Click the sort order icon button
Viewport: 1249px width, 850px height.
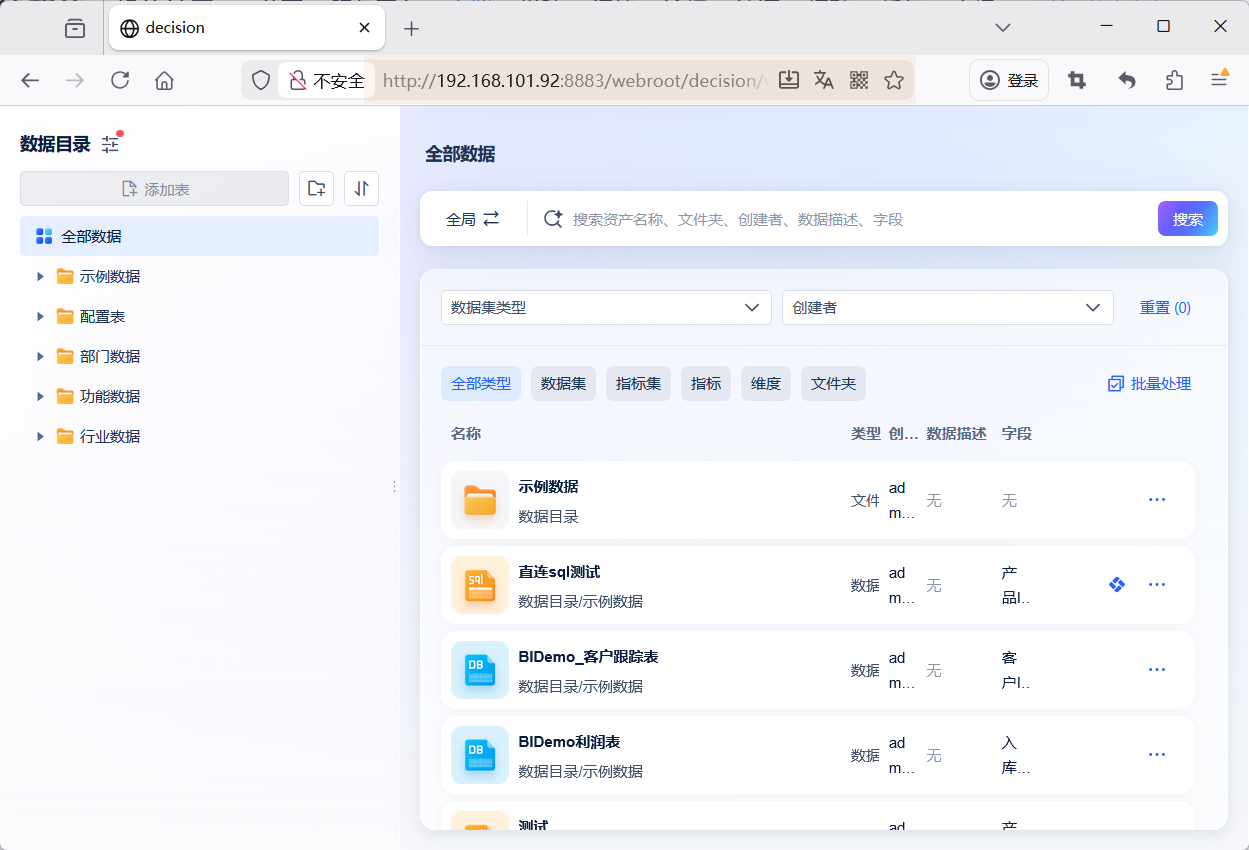pos(361,188)
